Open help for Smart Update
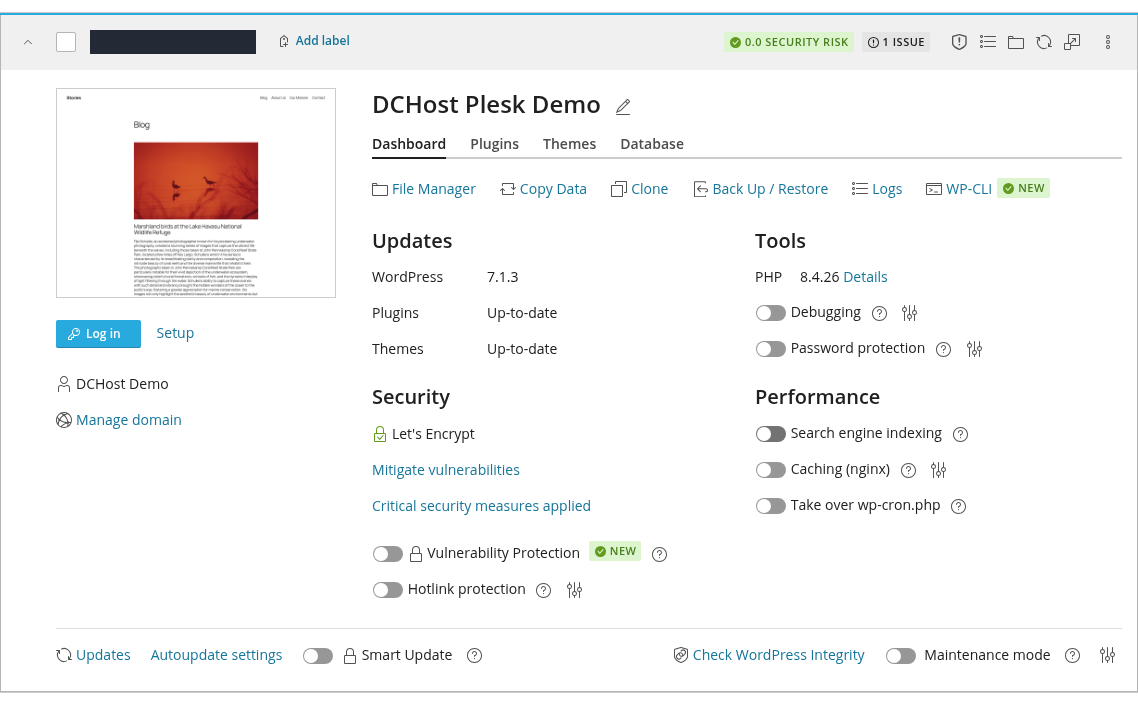This screenshot has width=1138, height=710. click(x=474, y=656)
